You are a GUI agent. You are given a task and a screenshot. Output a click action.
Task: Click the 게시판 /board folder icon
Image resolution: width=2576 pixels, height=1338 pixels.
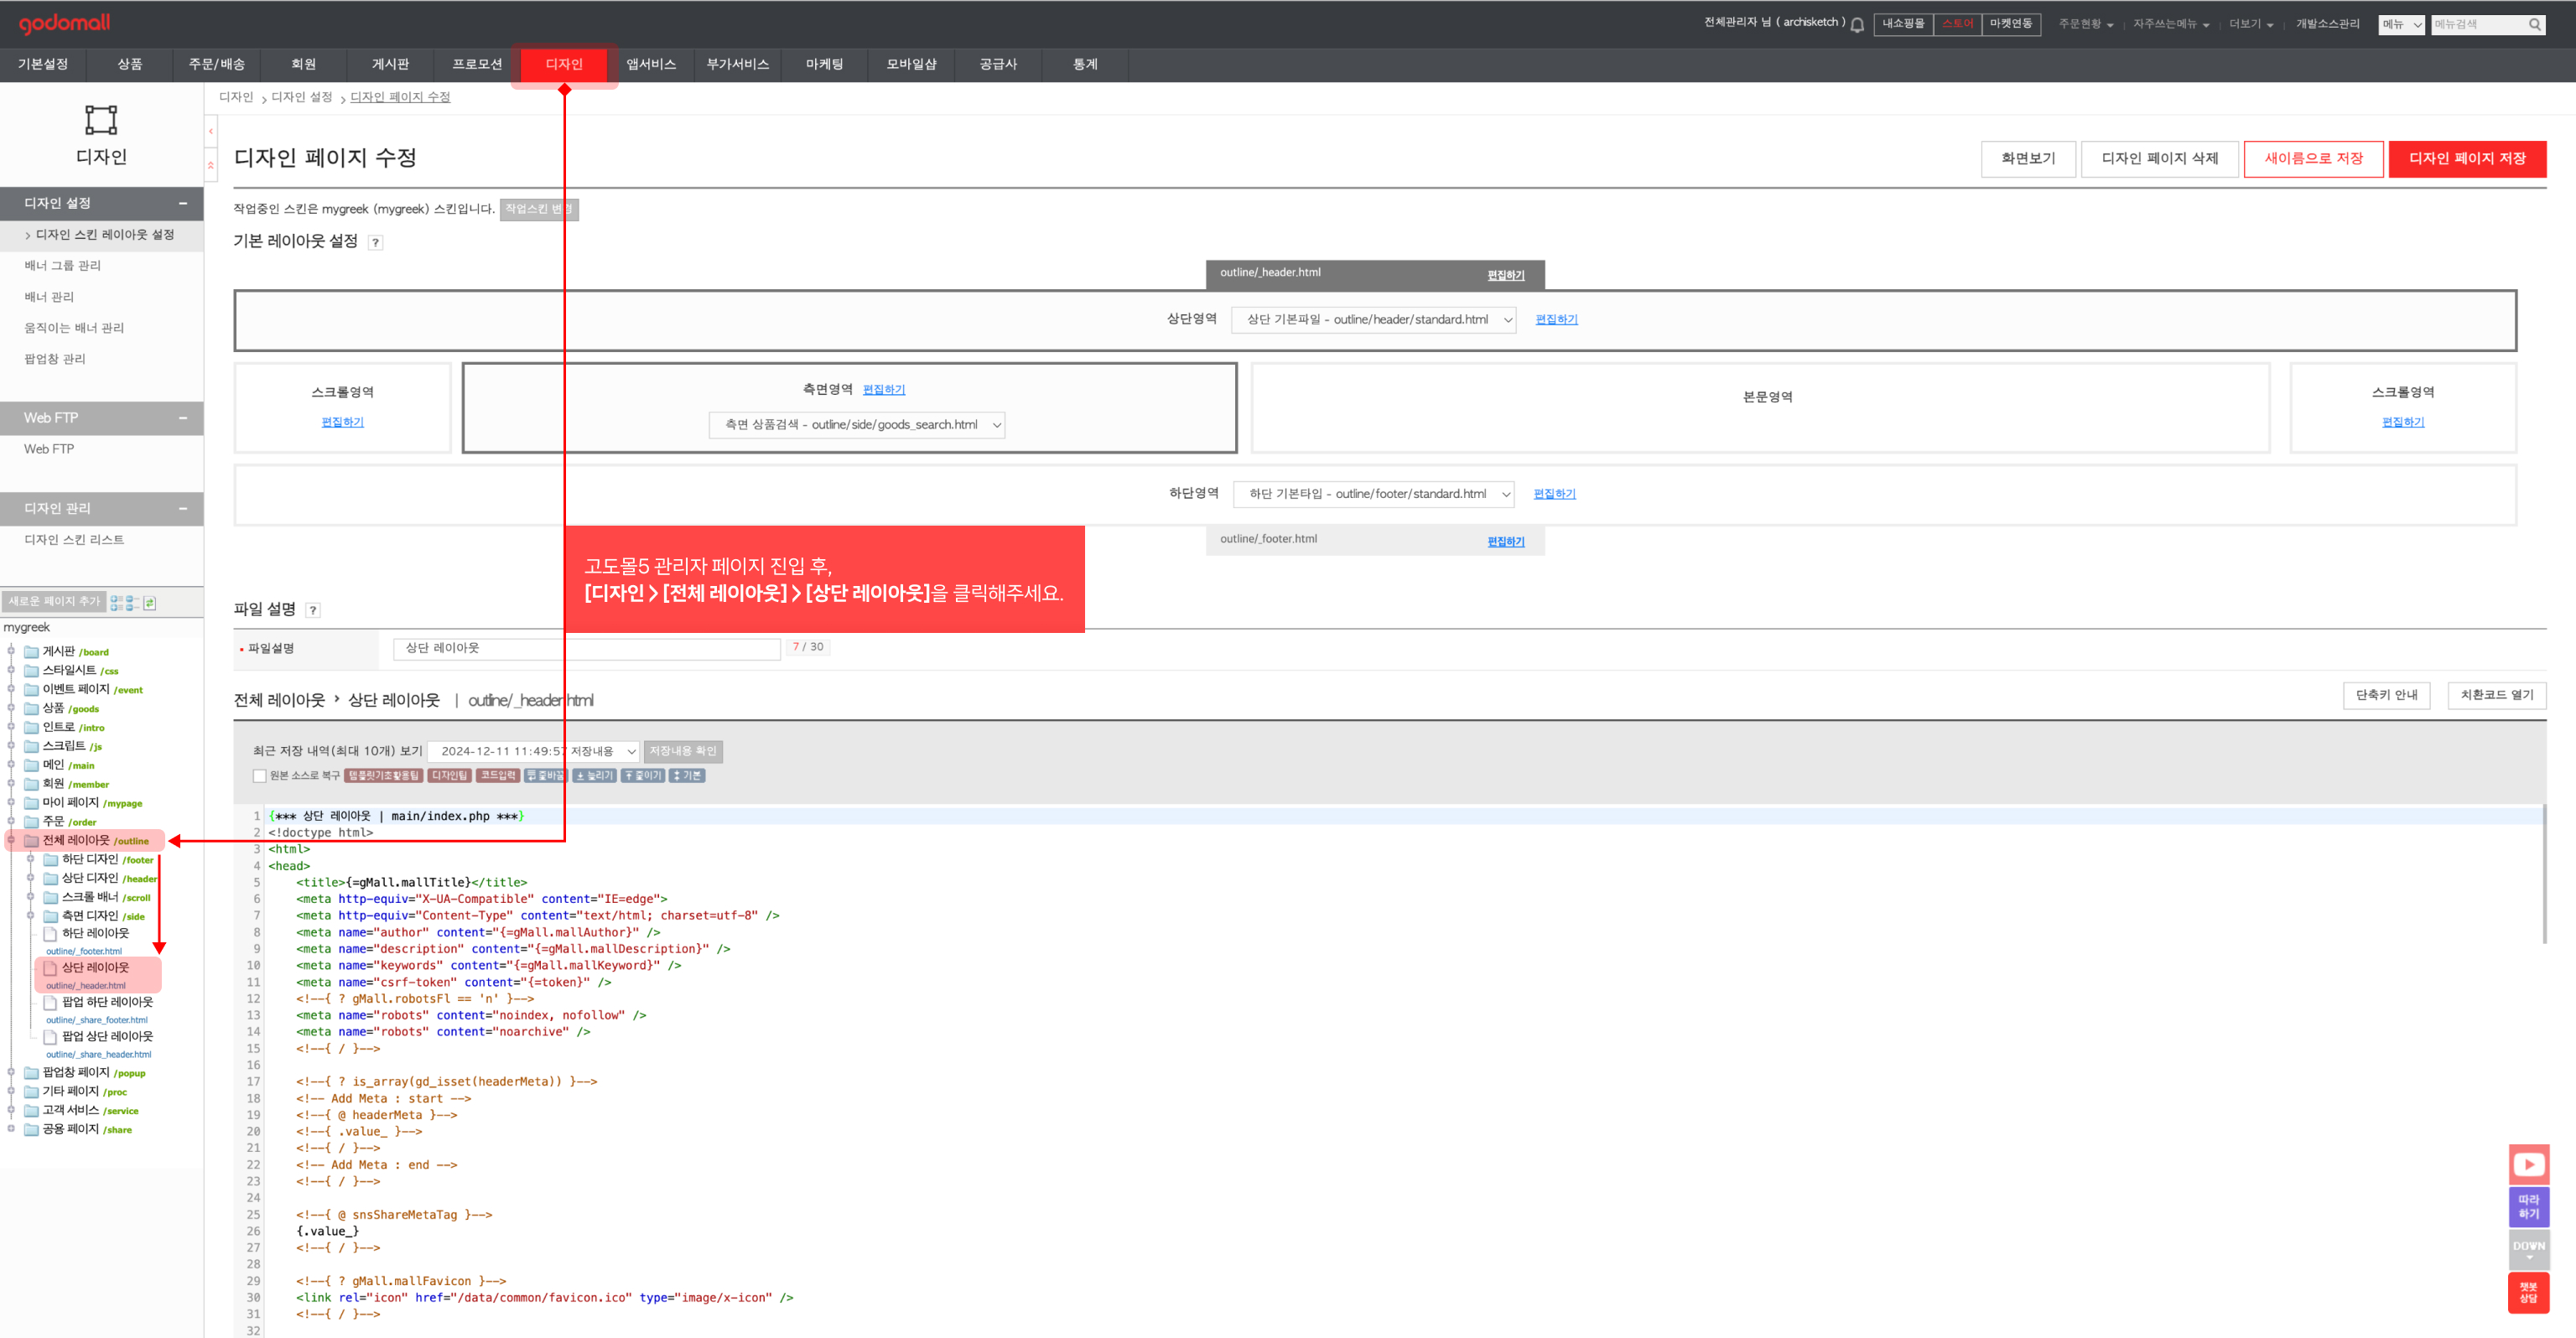(x=31, y=652)
